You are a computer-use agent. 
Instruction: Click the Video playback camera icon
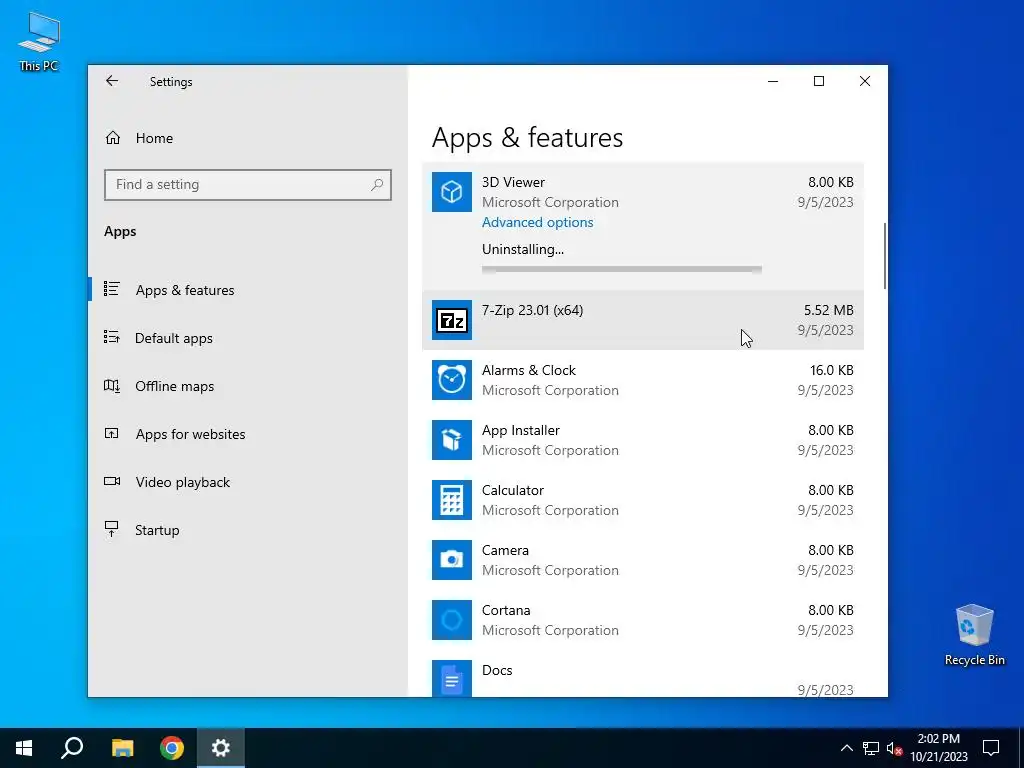pos(112,481)
